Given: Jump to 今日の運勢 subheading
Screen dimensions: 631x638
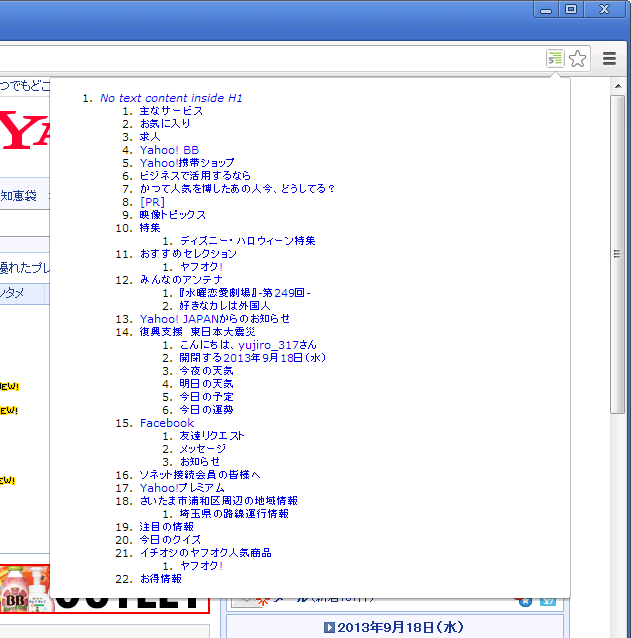Looking at the screenshot, I should [206, 410].
